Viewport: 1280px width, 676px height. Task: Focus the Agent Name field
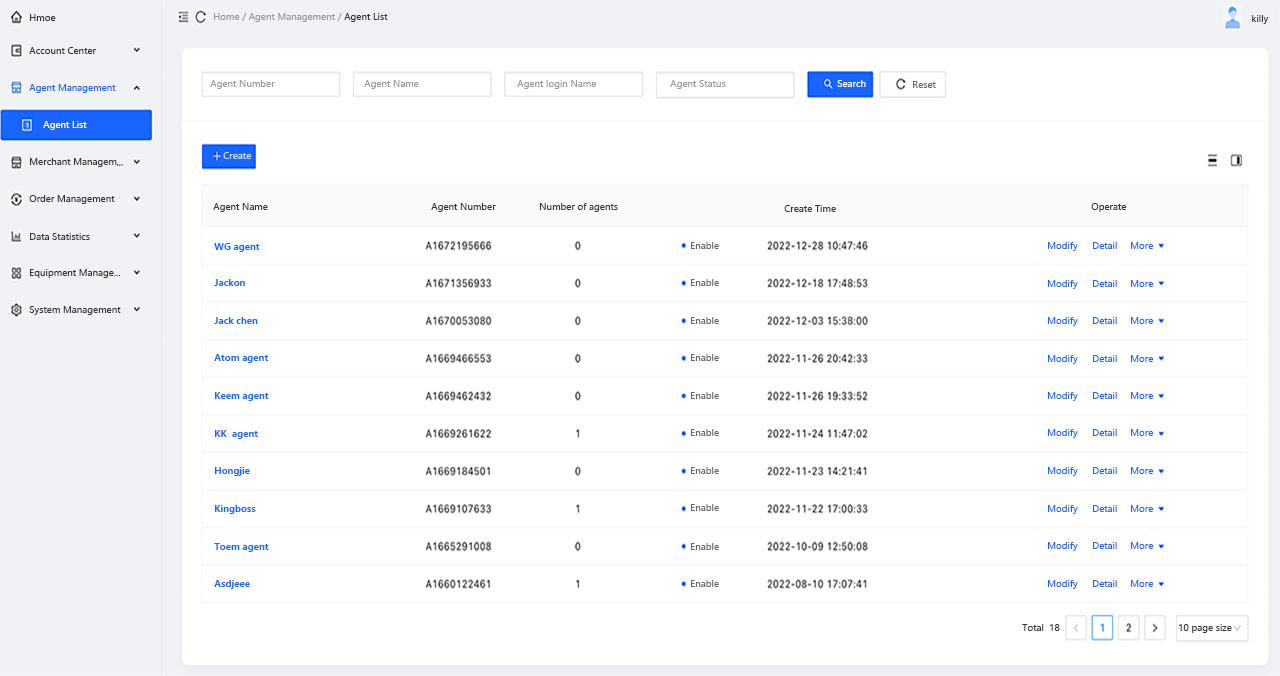[x=422, y=84]
